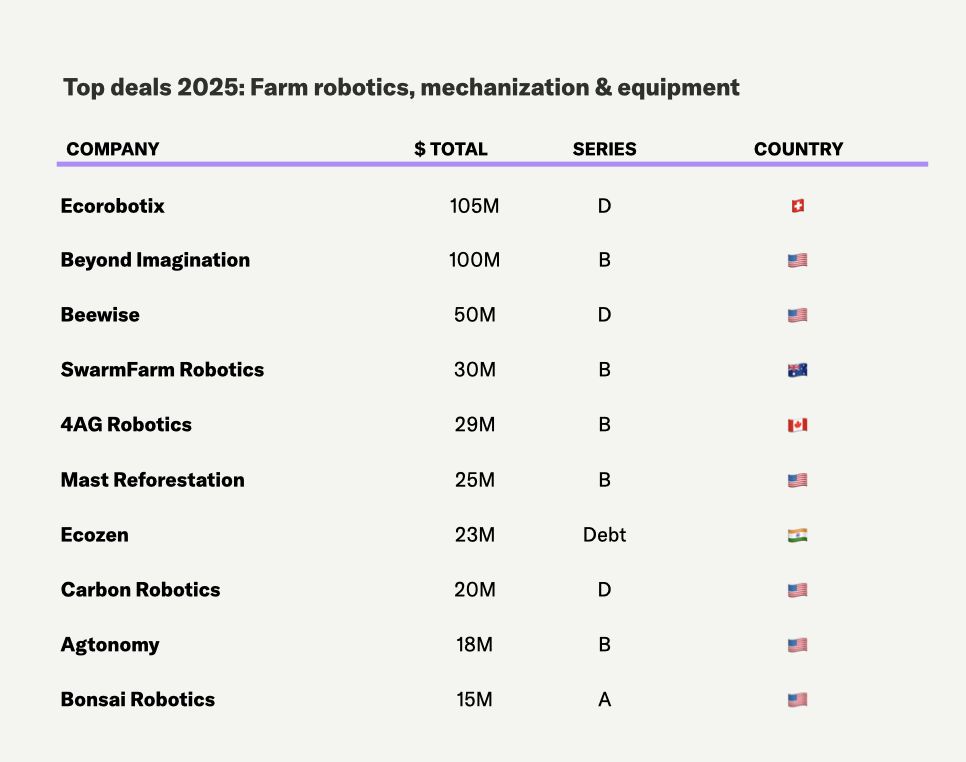Click the US flag in Bonsai Robotics row
Viewport: 966px width, 762px height.
click(797, 700)
